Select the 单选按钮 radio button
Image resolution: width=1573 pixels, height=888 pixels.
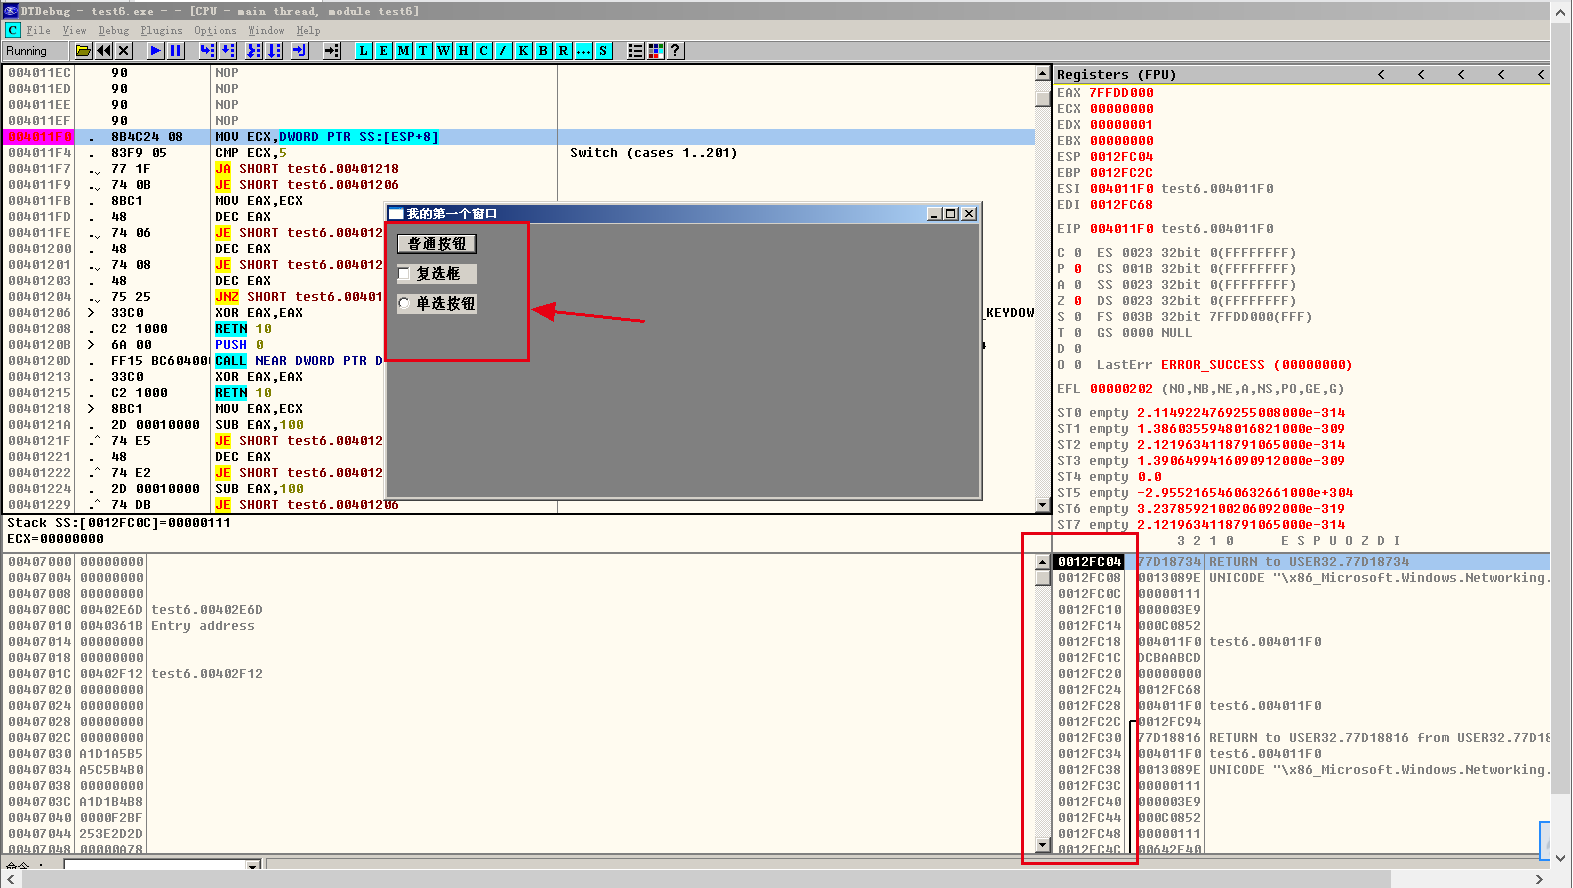click(404, 303)
